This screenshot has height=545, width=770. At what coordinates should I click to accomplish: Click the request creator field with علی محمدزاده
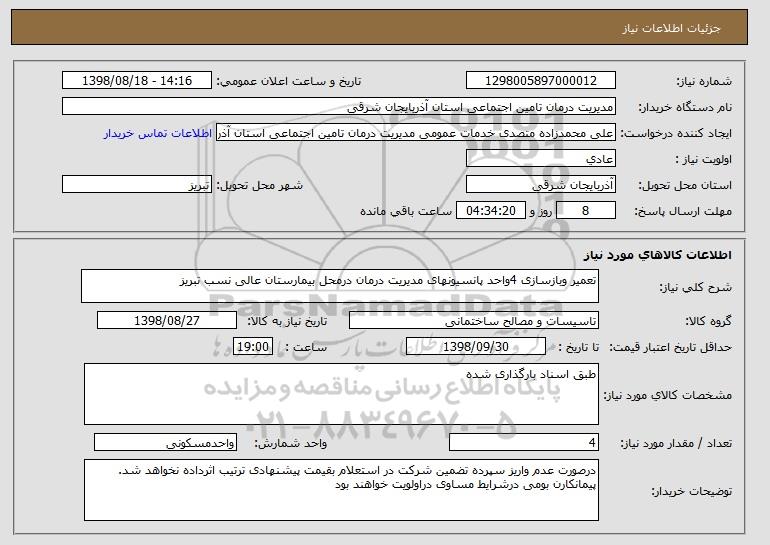(416, 133)
